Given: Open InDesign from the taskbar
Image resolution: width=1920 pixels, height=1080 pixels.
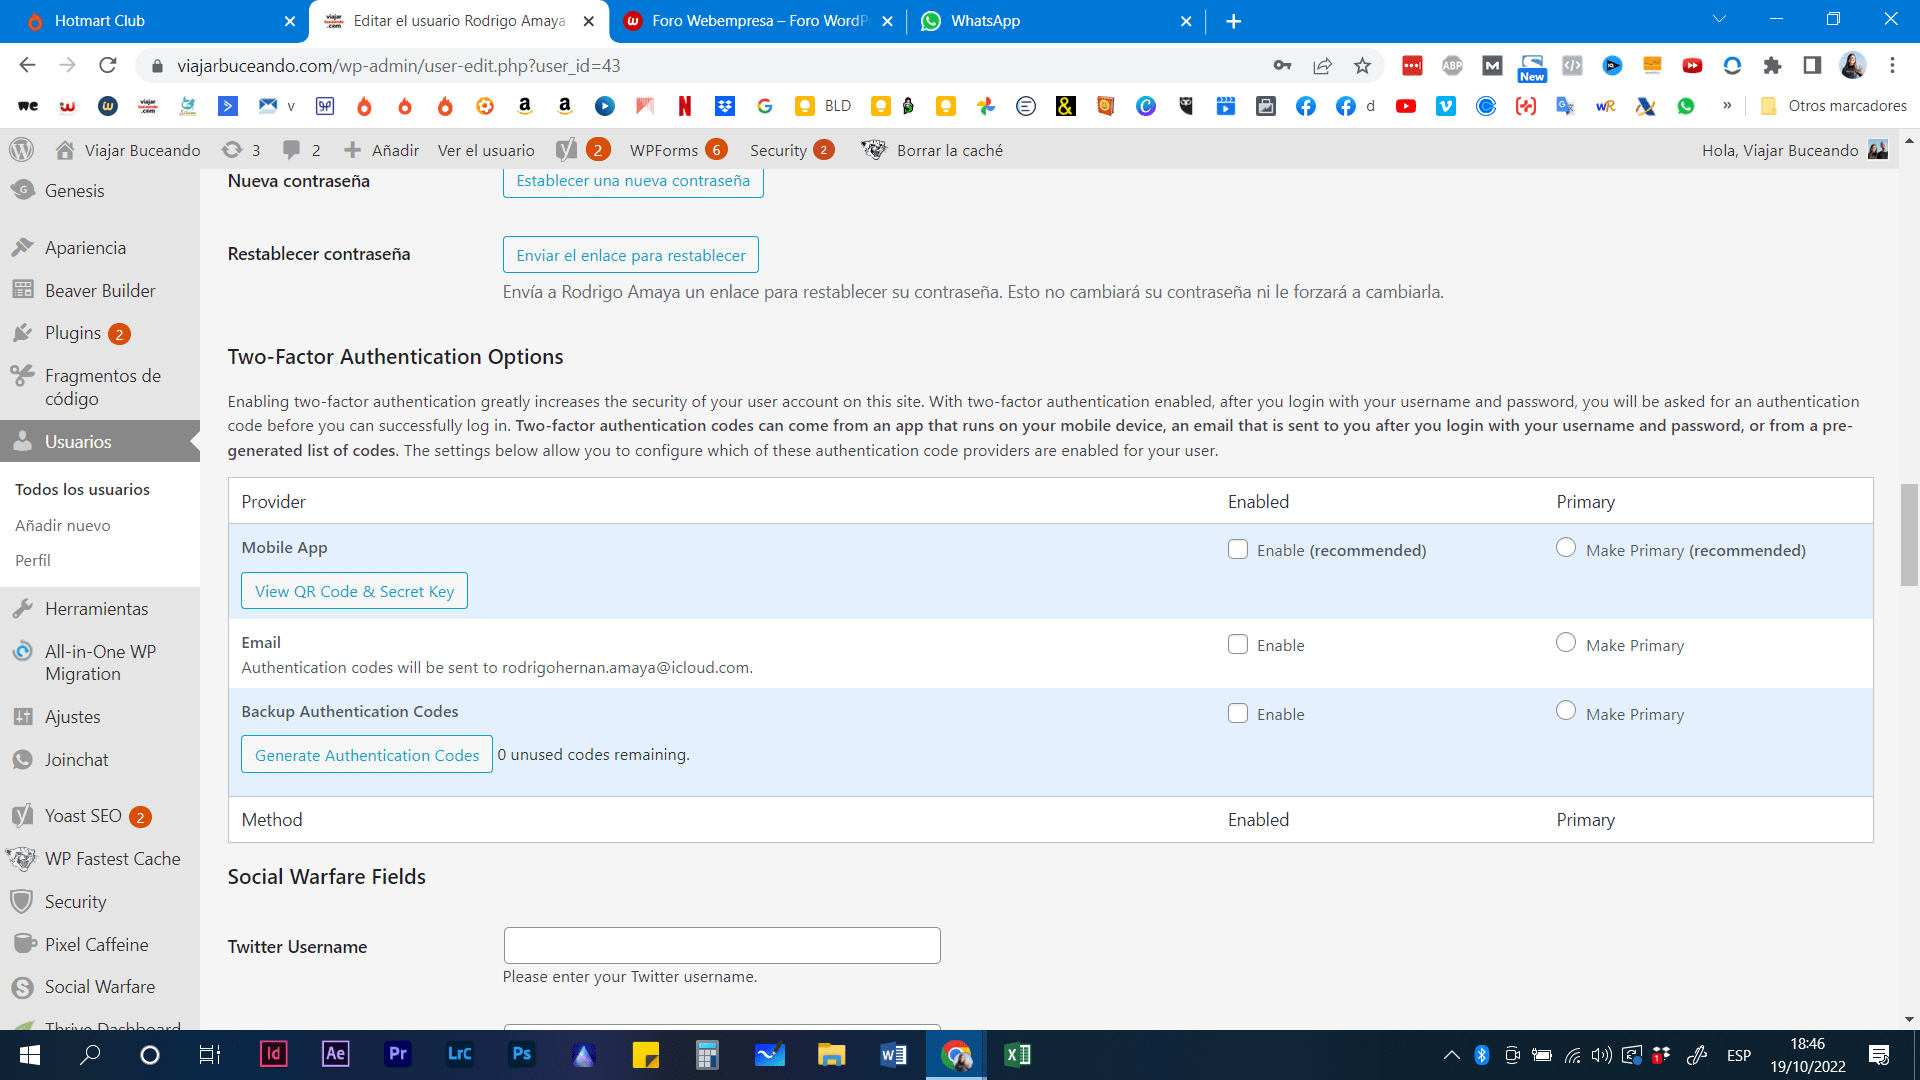Looking at the screenshot, I should tap(273, 1054).
